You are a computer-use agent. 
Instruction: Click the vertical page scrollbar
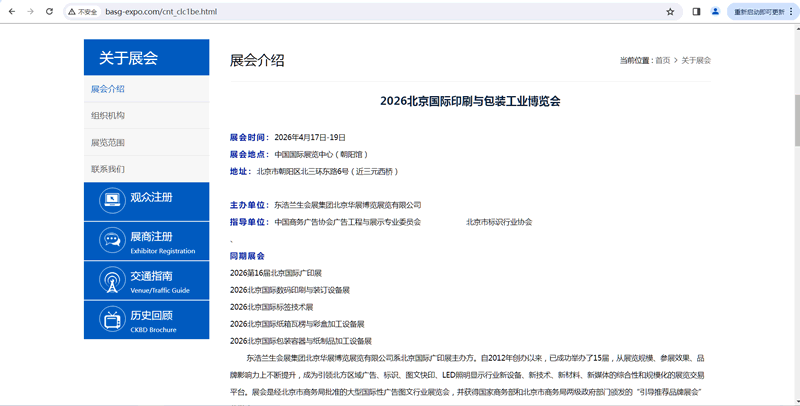(x=795, y=200)
